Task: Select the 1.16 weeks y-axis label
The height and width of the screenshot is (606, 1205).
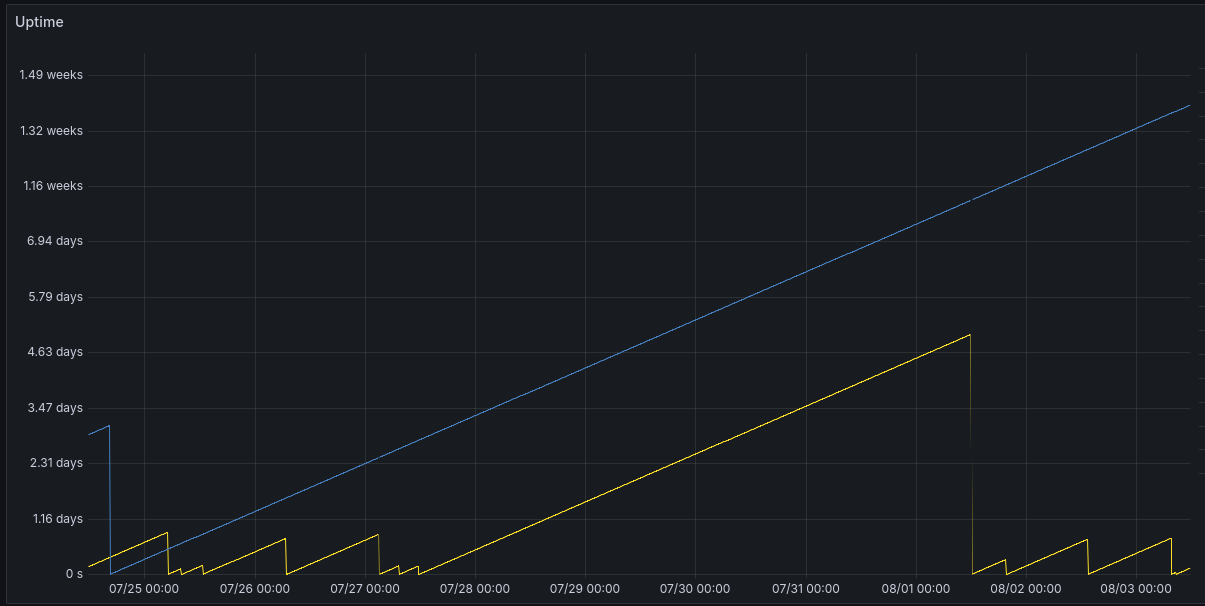Action: tap(51, 186)
